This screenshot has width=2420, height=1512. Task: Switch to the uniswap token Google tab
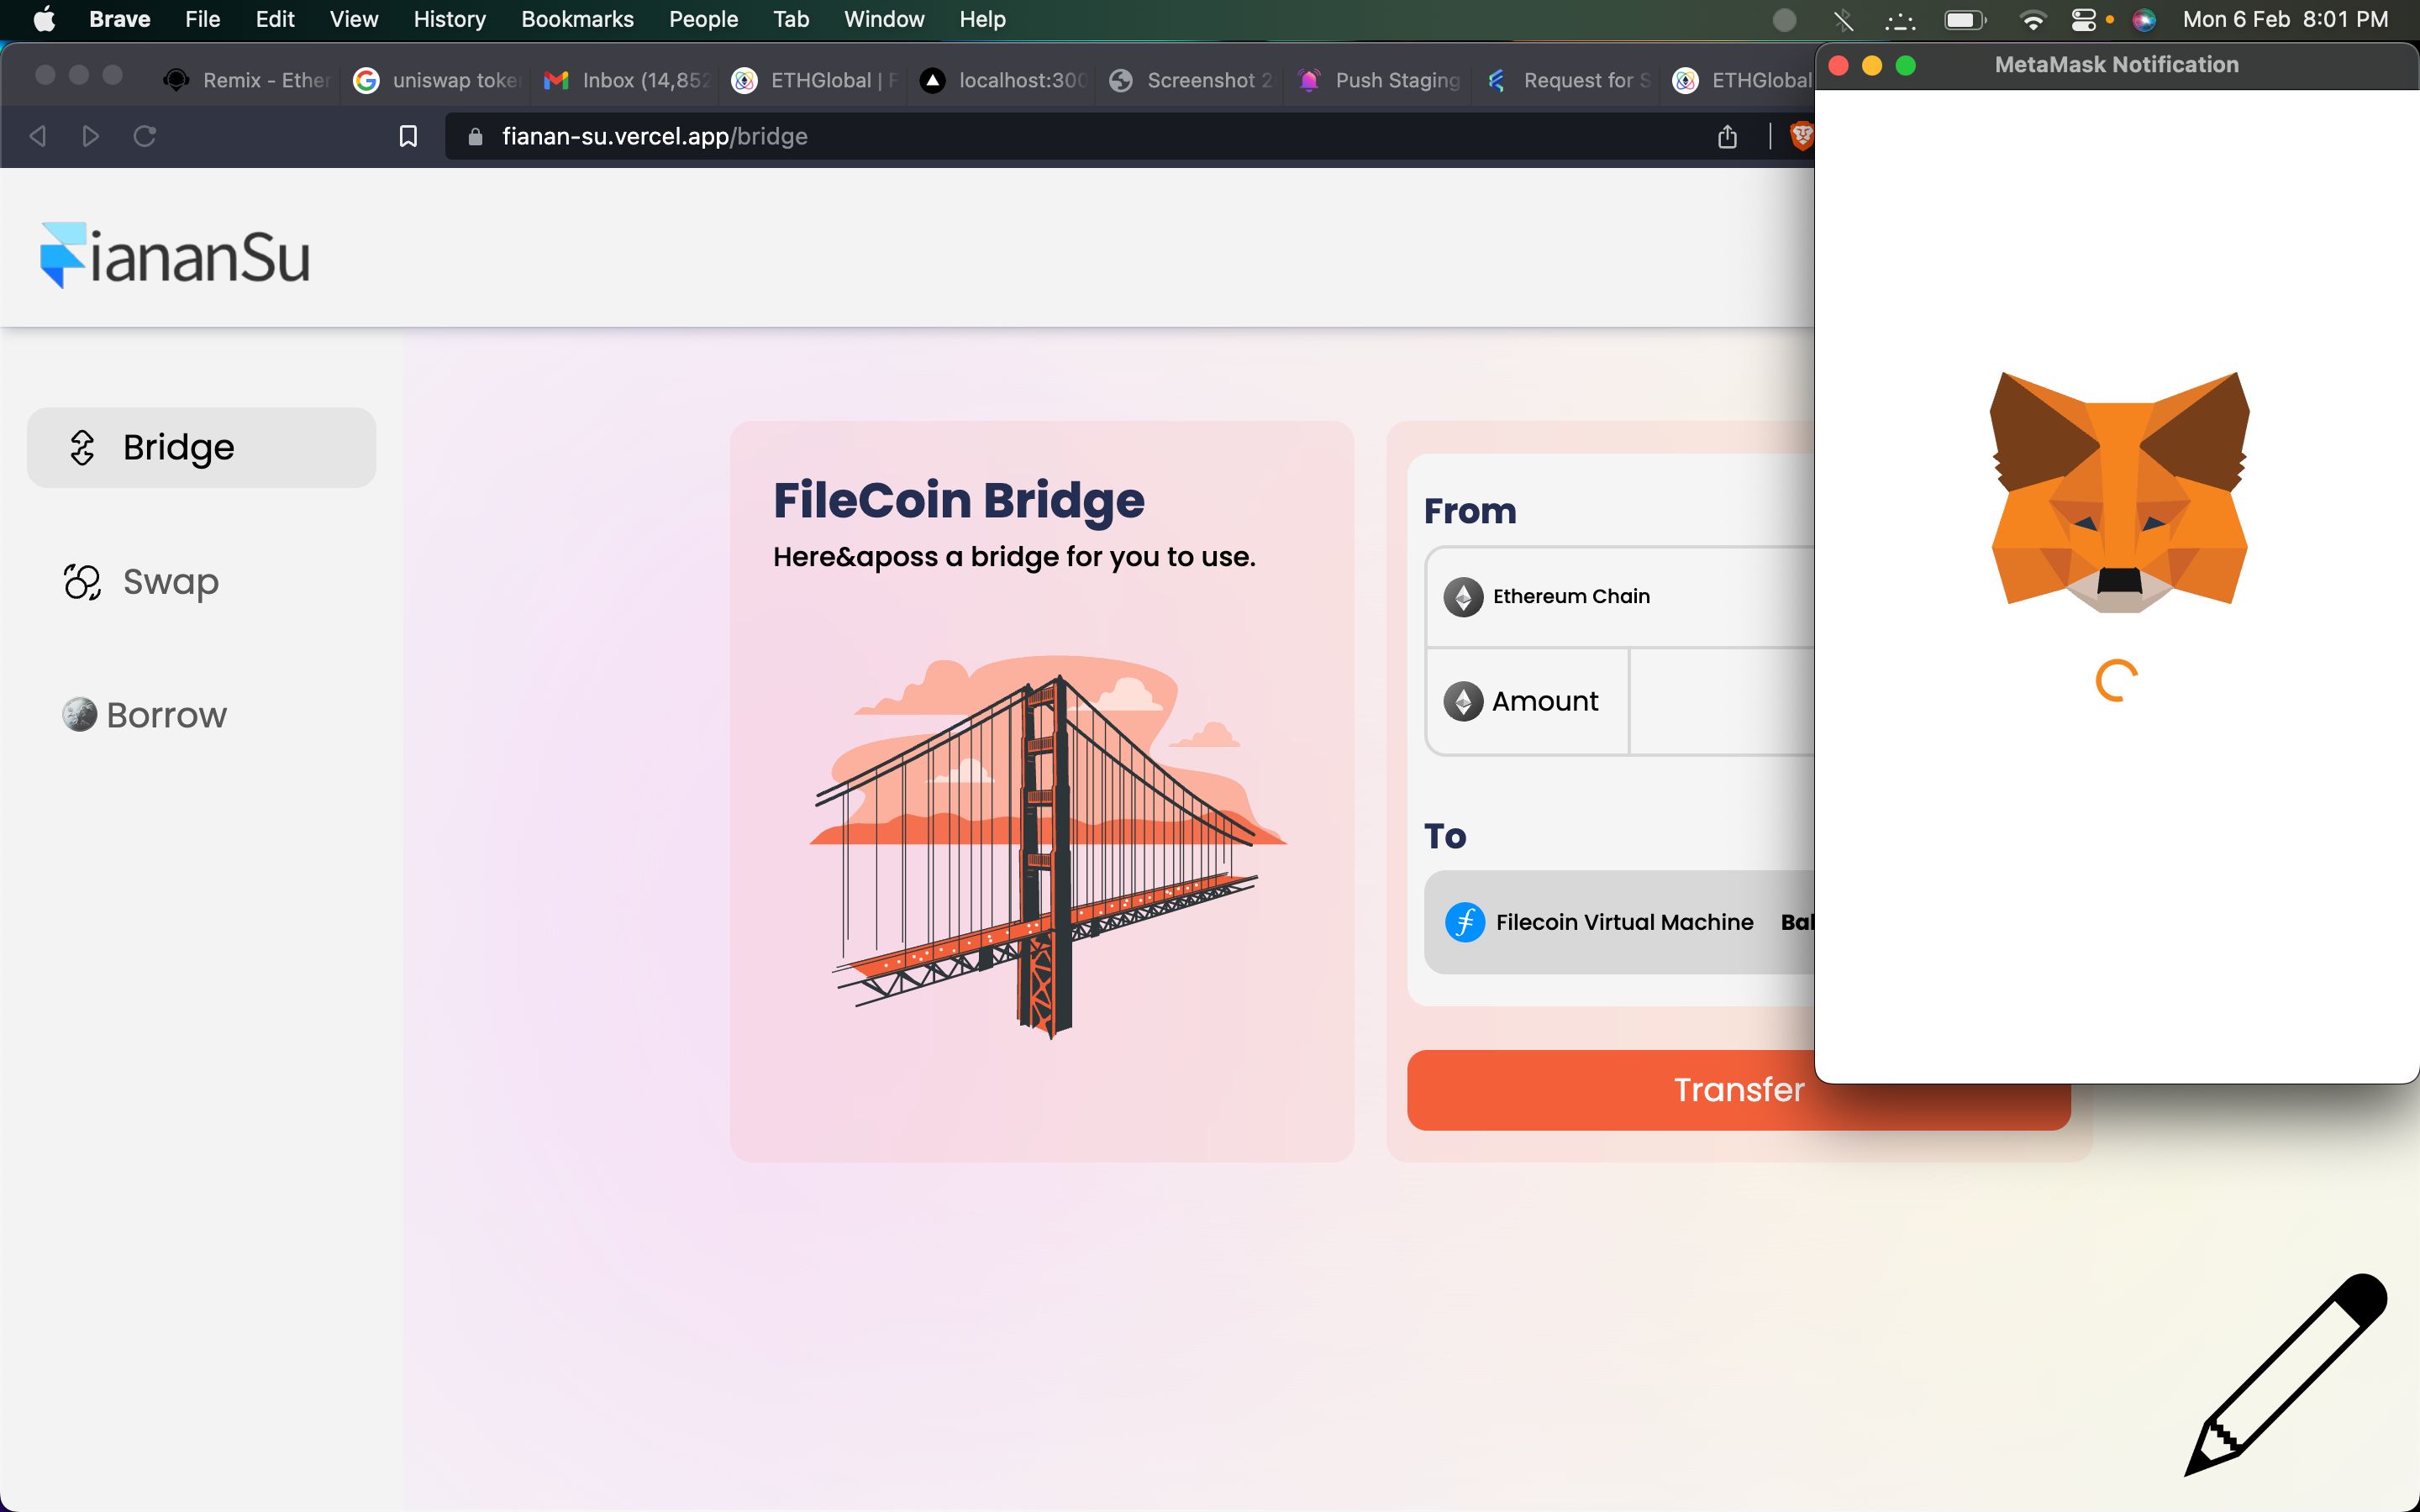[x=438, y=80]
